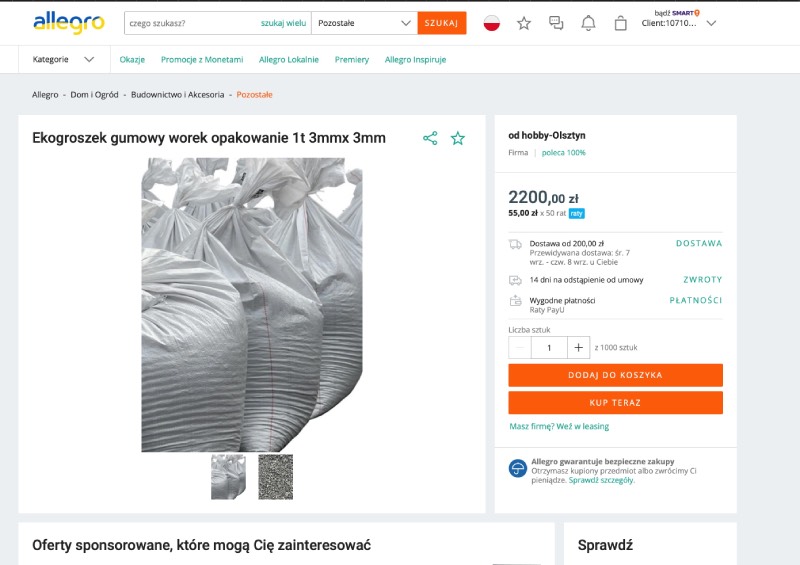Open Okazje navigation tab
800x565 pixels.
point(132,59)
